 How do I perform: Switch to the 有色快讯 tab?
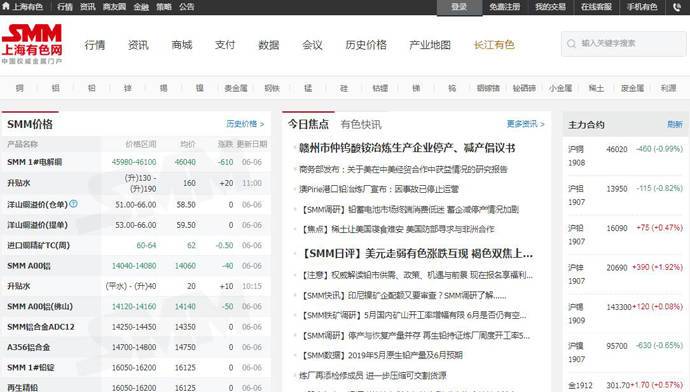(361, 125)
